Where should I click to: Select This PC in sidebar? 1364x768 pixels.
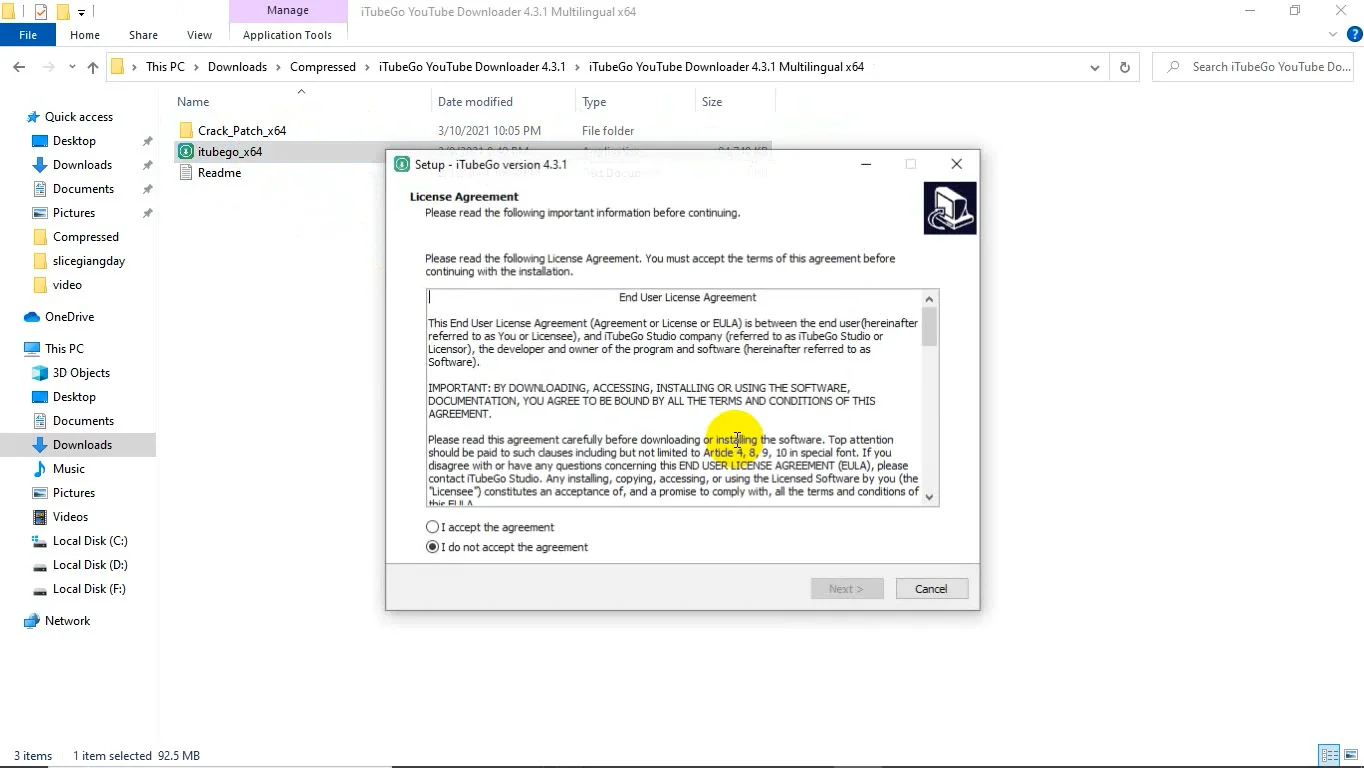[x=64, y=349]
